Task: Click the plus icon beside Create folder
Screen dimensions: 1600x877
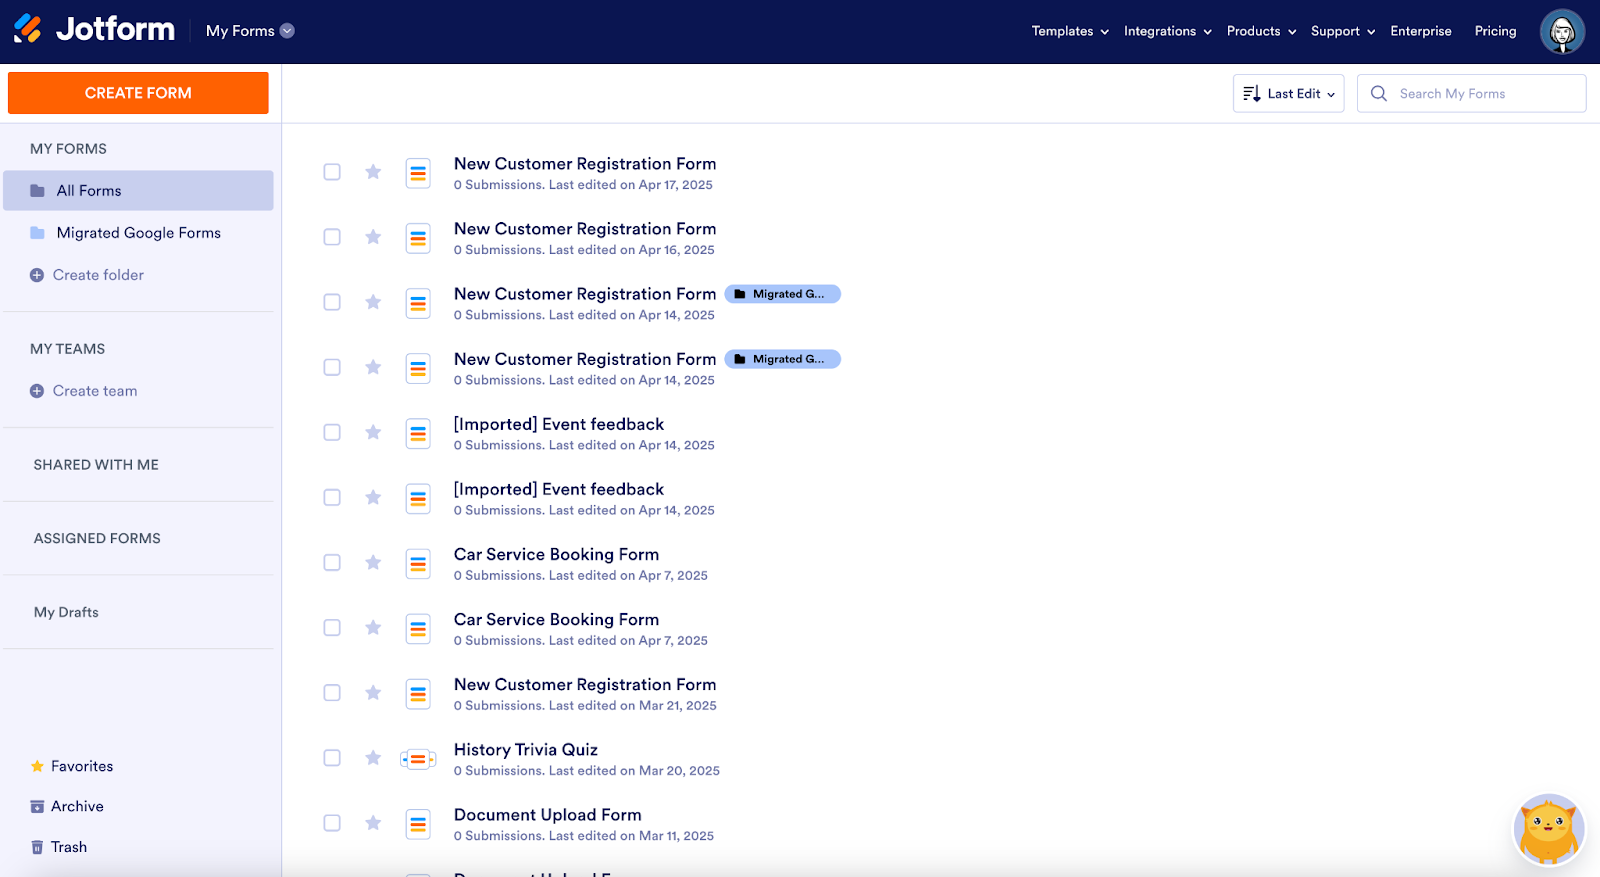Action: (x=37, y=275)
